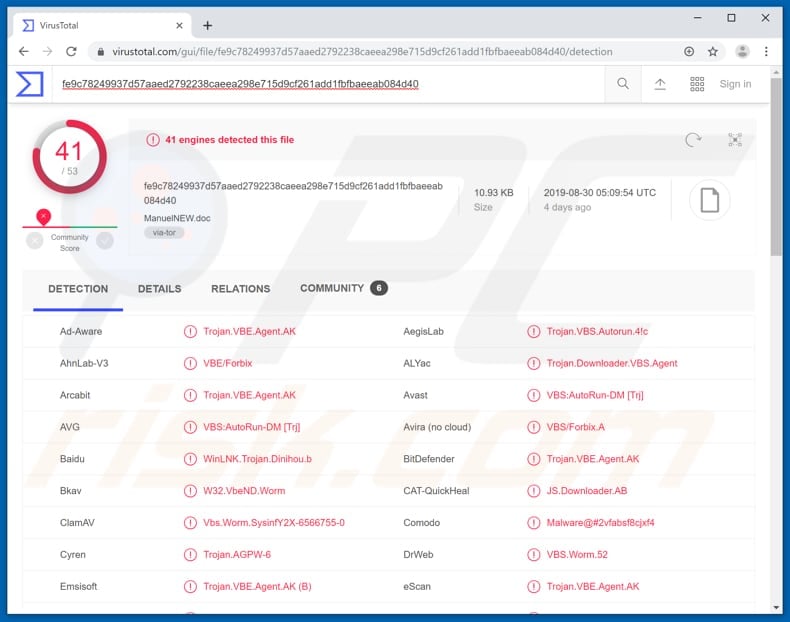Click WinLNK.Trojan.Dinihou.b result
This screenshot has width=790, height=622.
[257, 459]
